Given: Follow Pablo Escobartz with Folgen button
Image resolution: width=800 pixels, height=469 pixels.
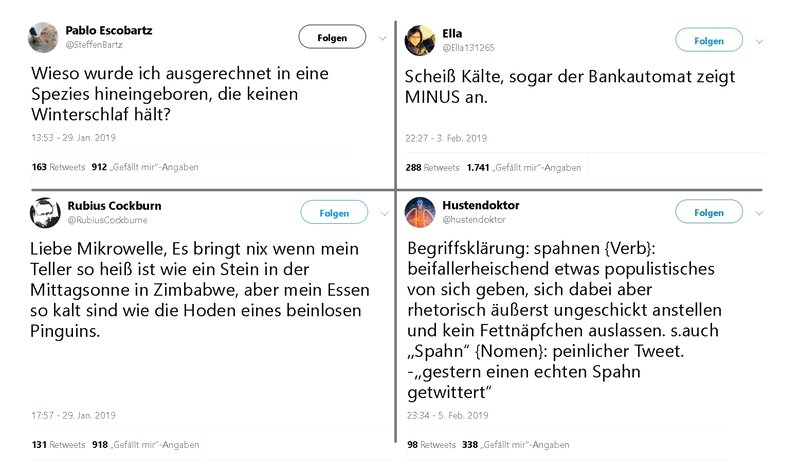Looking at the screenshot, I should point(332,37).
